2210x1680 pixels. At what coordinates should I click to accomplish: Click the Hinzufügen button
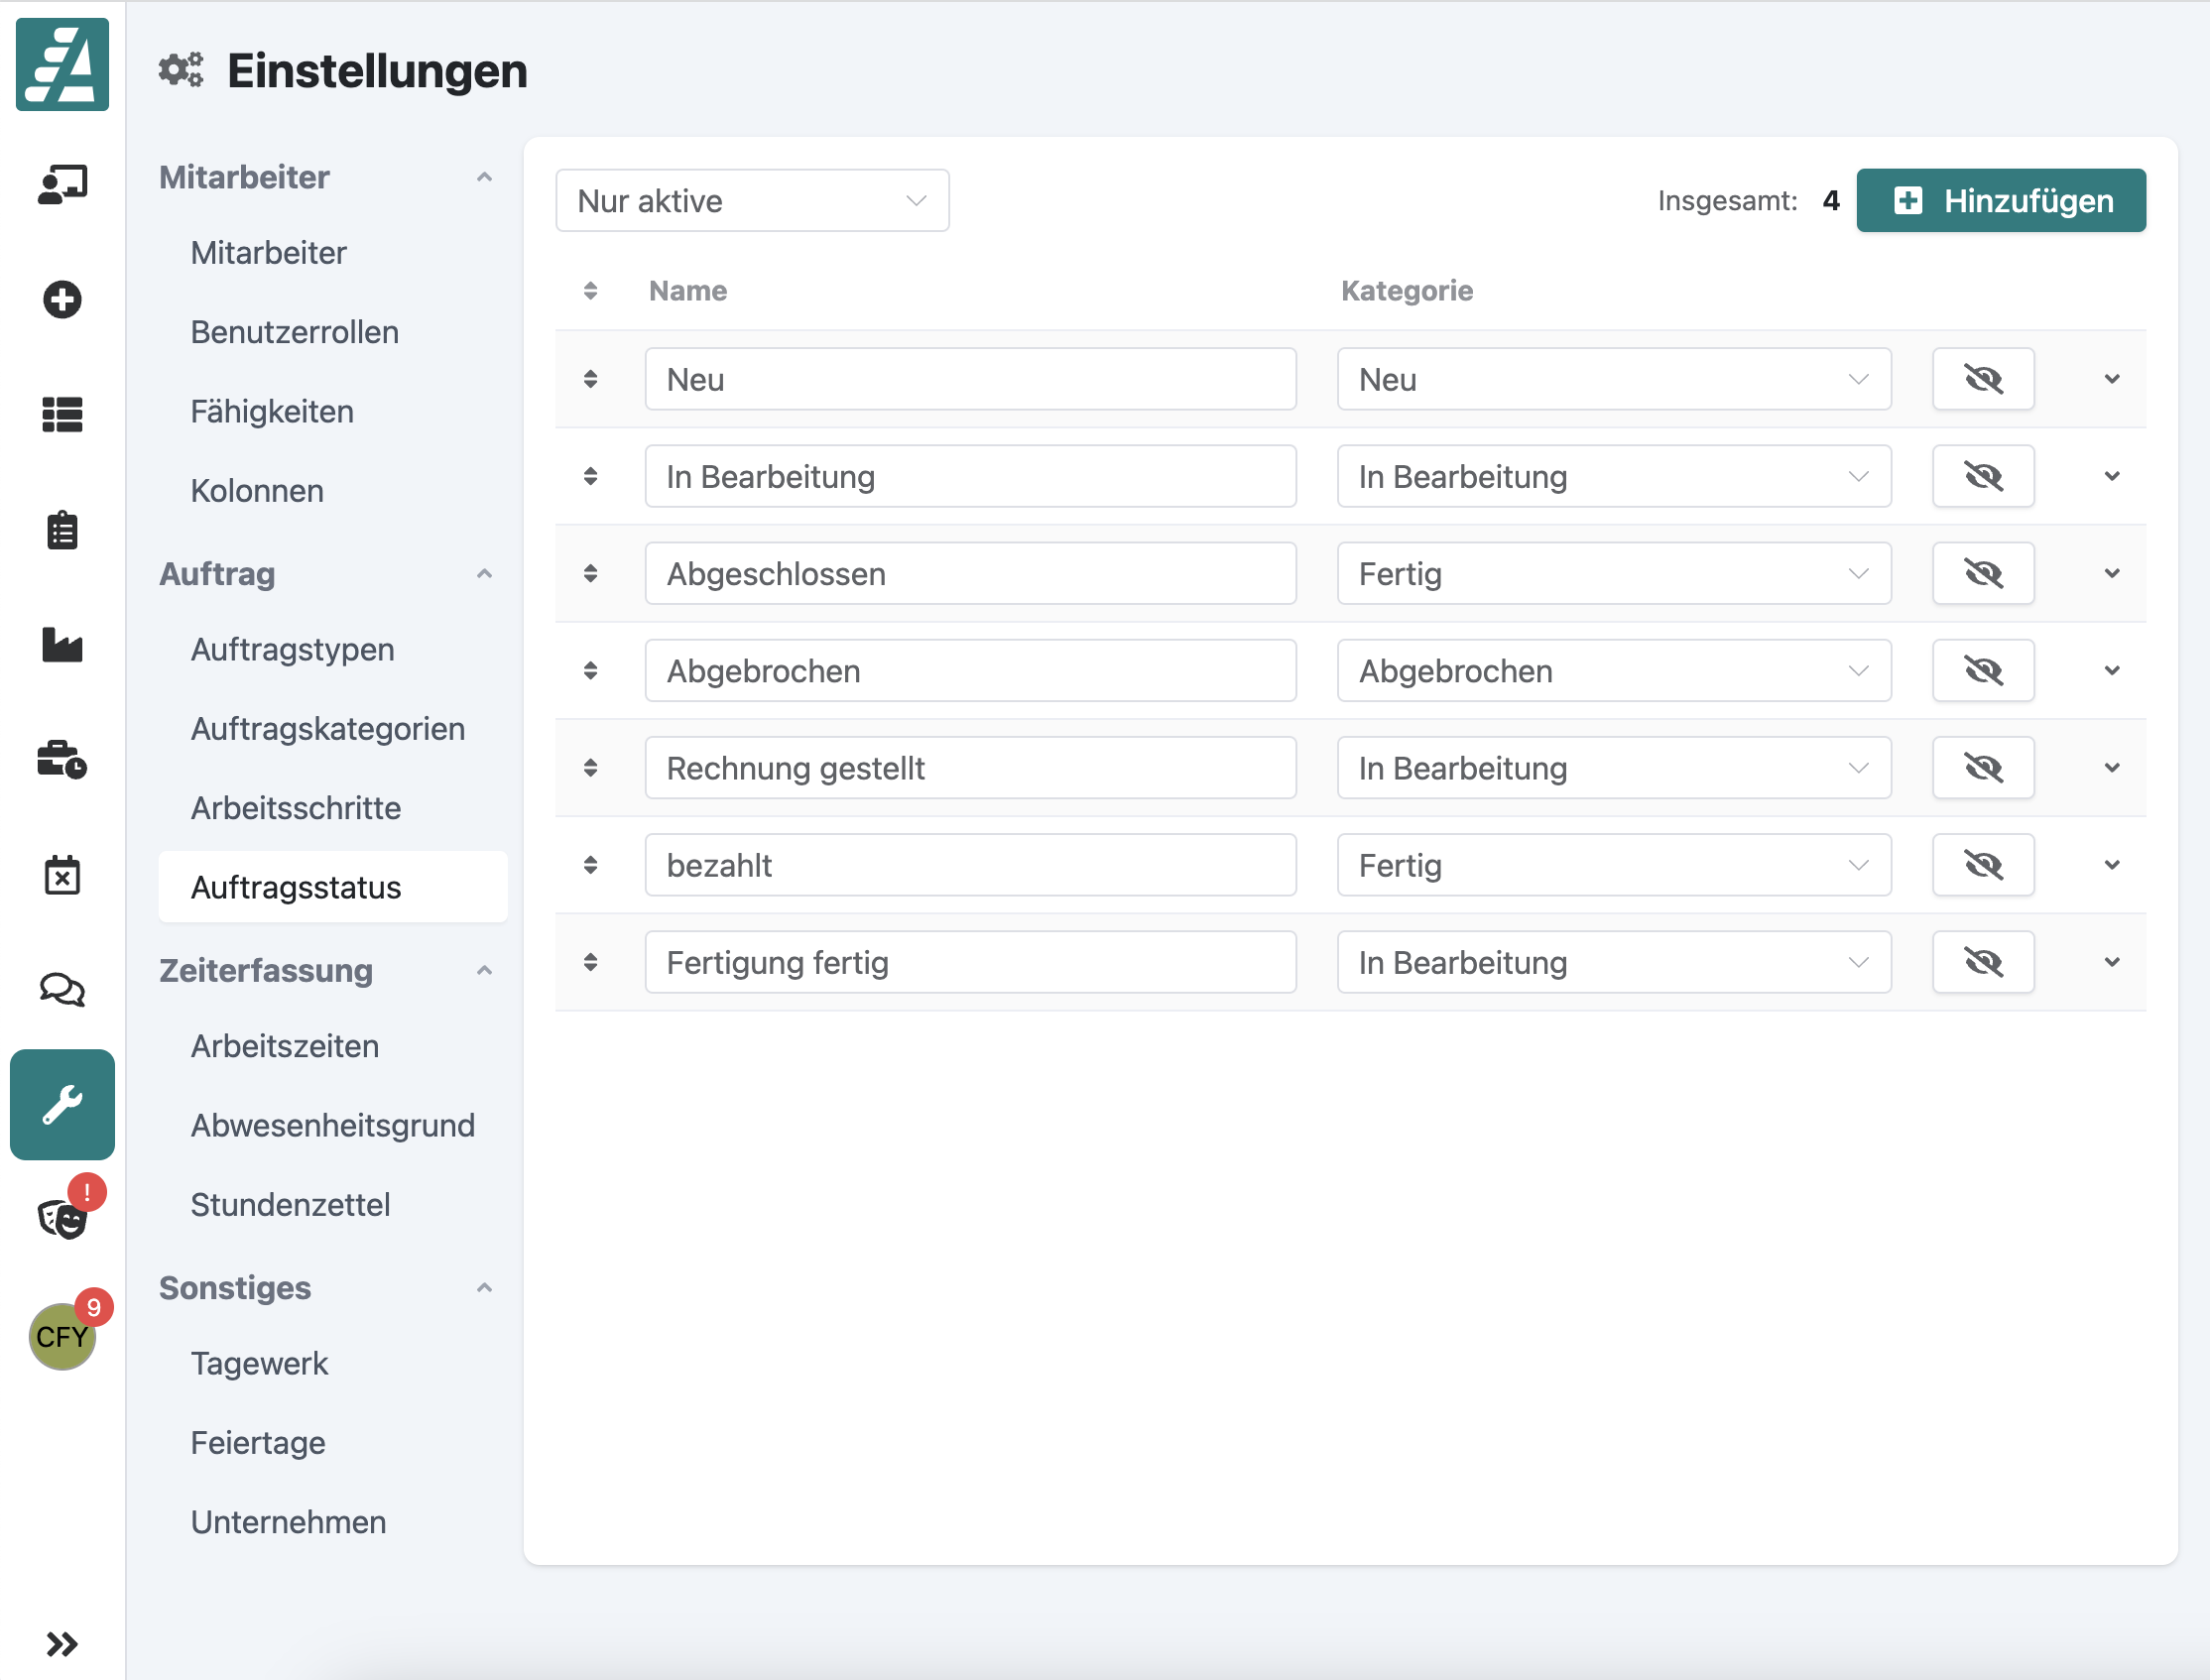[x=2000, y=200]
